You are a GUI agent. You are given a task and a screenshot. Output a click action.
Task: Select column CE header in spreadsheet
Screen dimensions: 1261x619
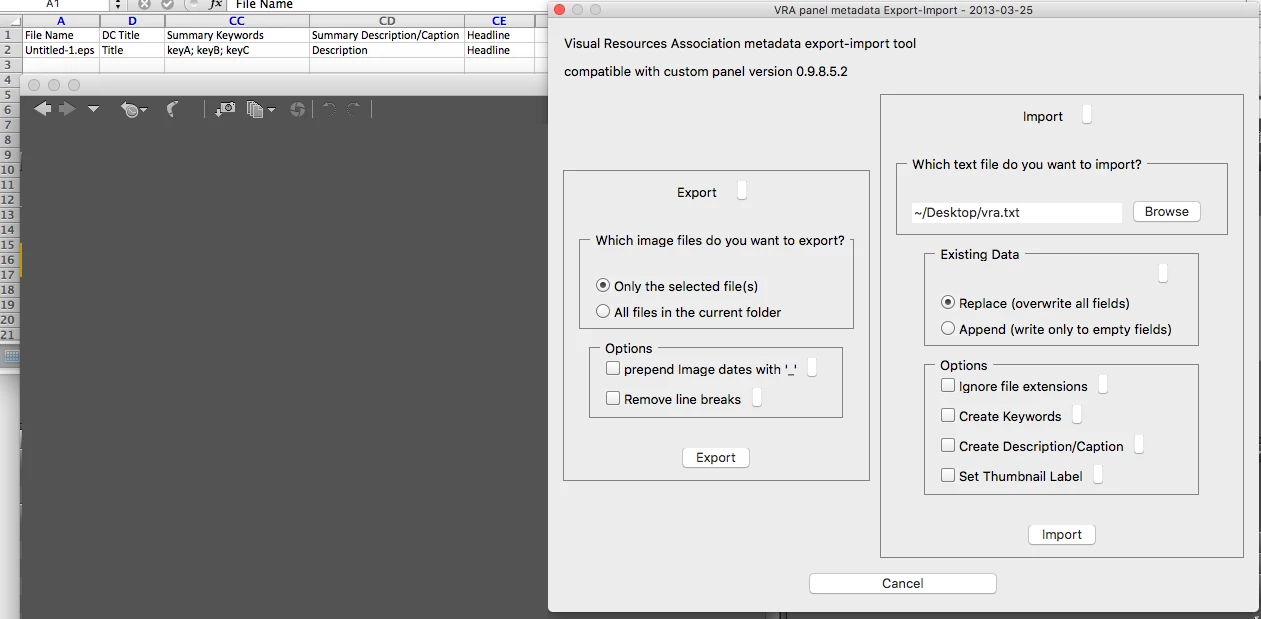point(499,21)
